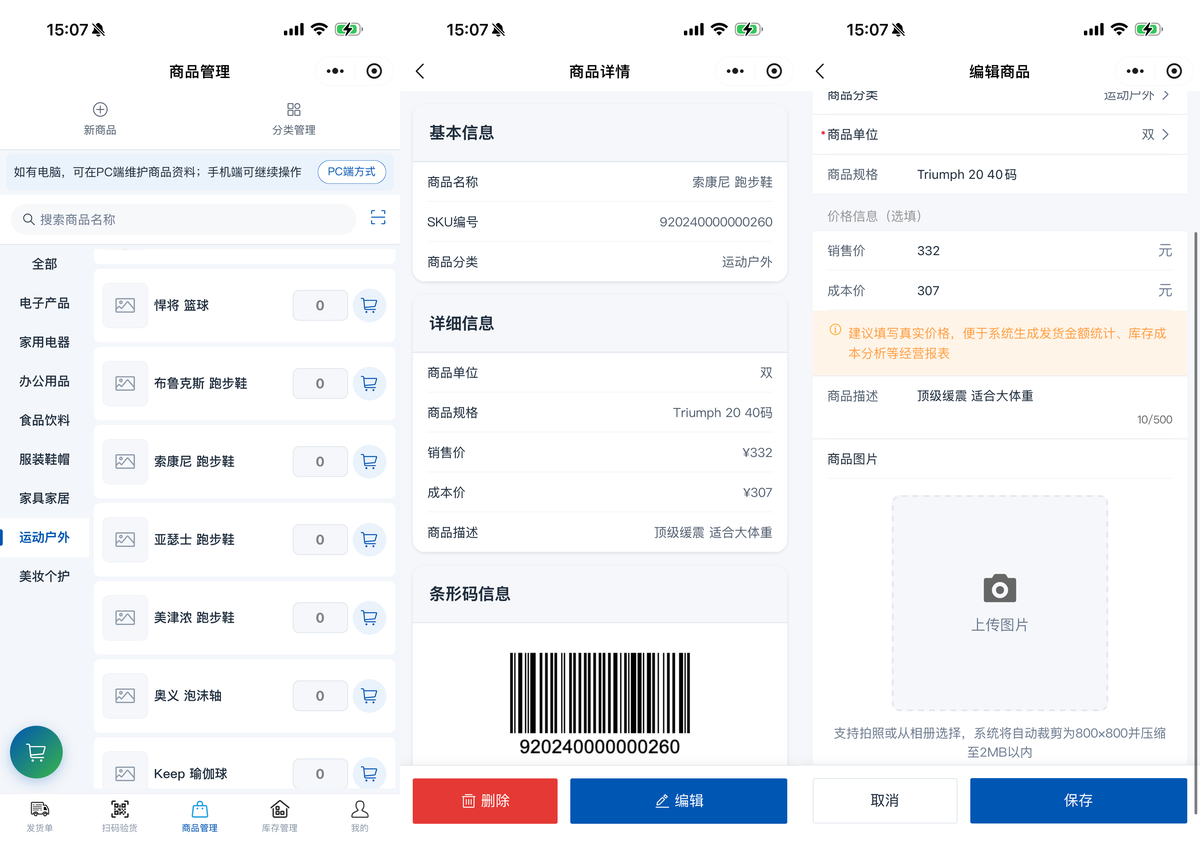Tap quantity box for 亚瑟士 跑步鞋
The image size is (1200, 868).
pyautogui.click(x=320, y=540)
